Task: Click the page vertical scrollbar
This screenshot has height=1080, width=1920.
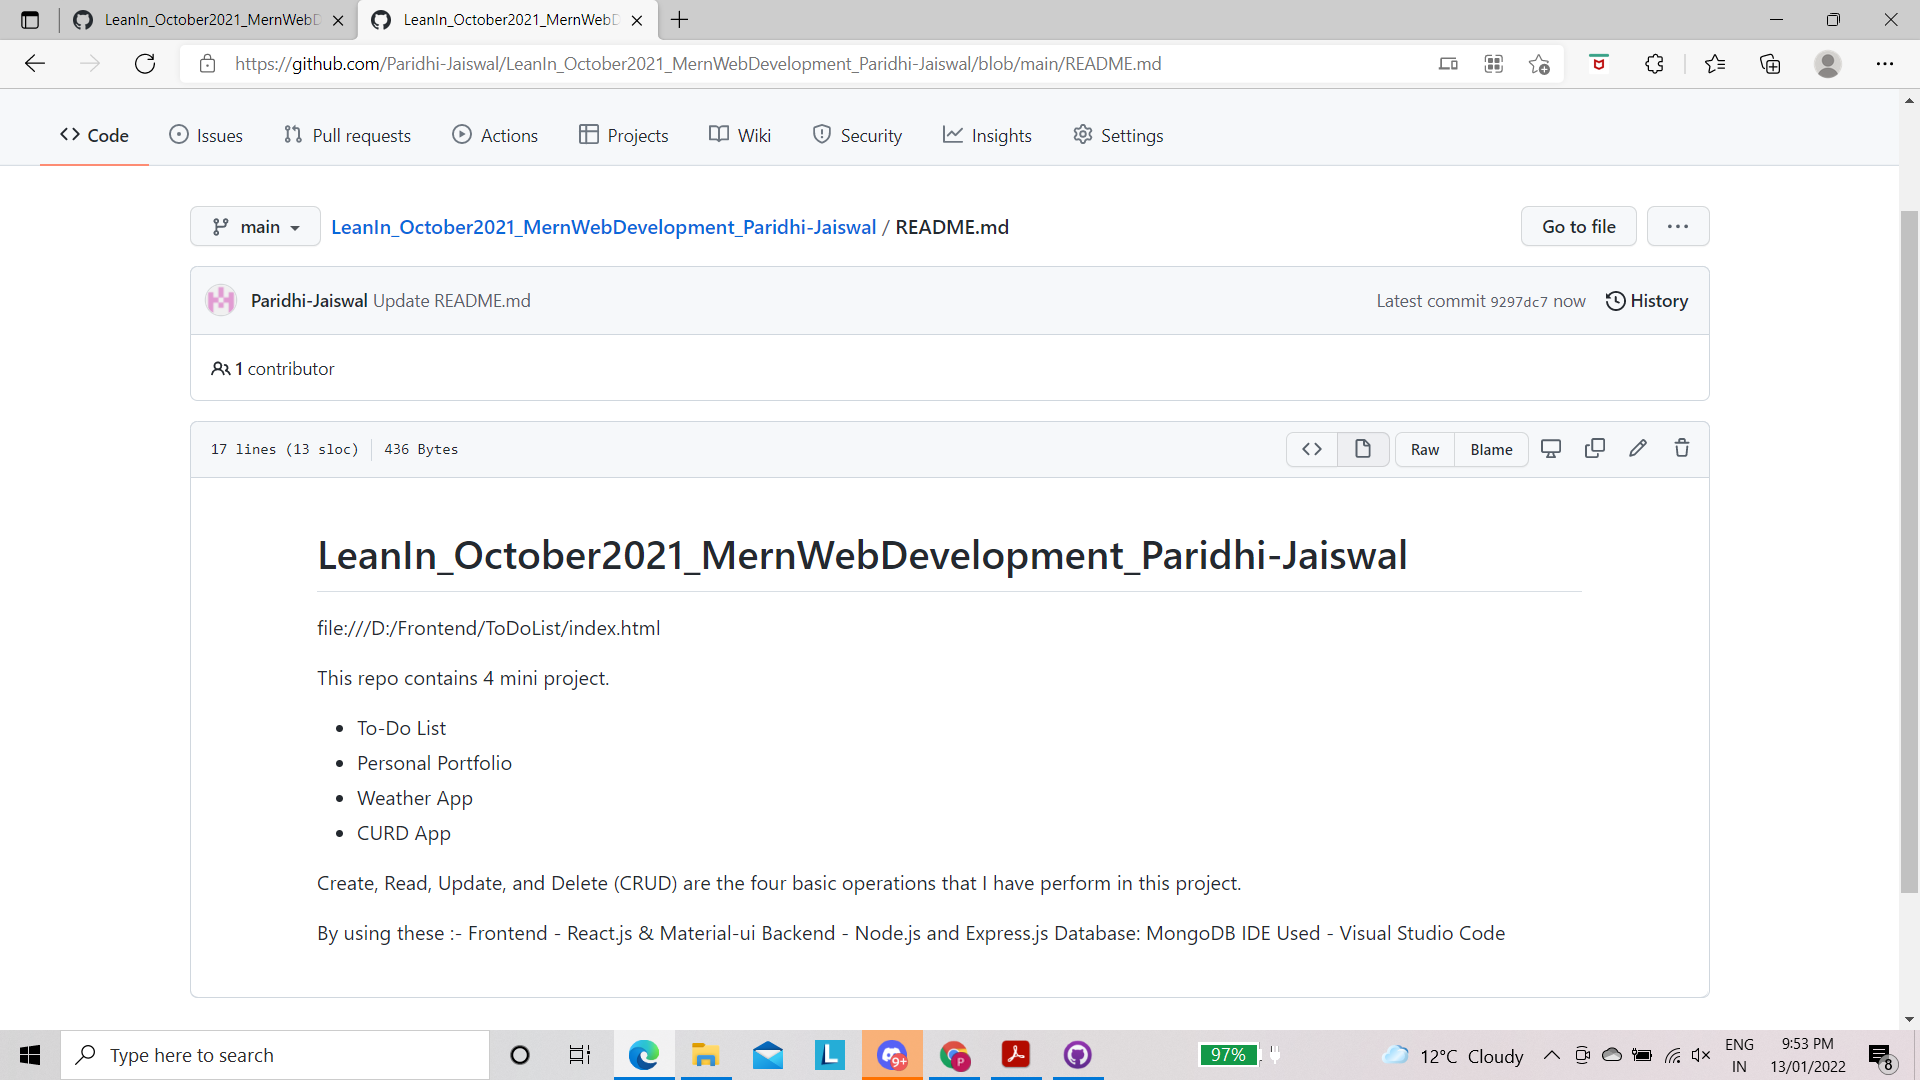Action: point(1909,550)
